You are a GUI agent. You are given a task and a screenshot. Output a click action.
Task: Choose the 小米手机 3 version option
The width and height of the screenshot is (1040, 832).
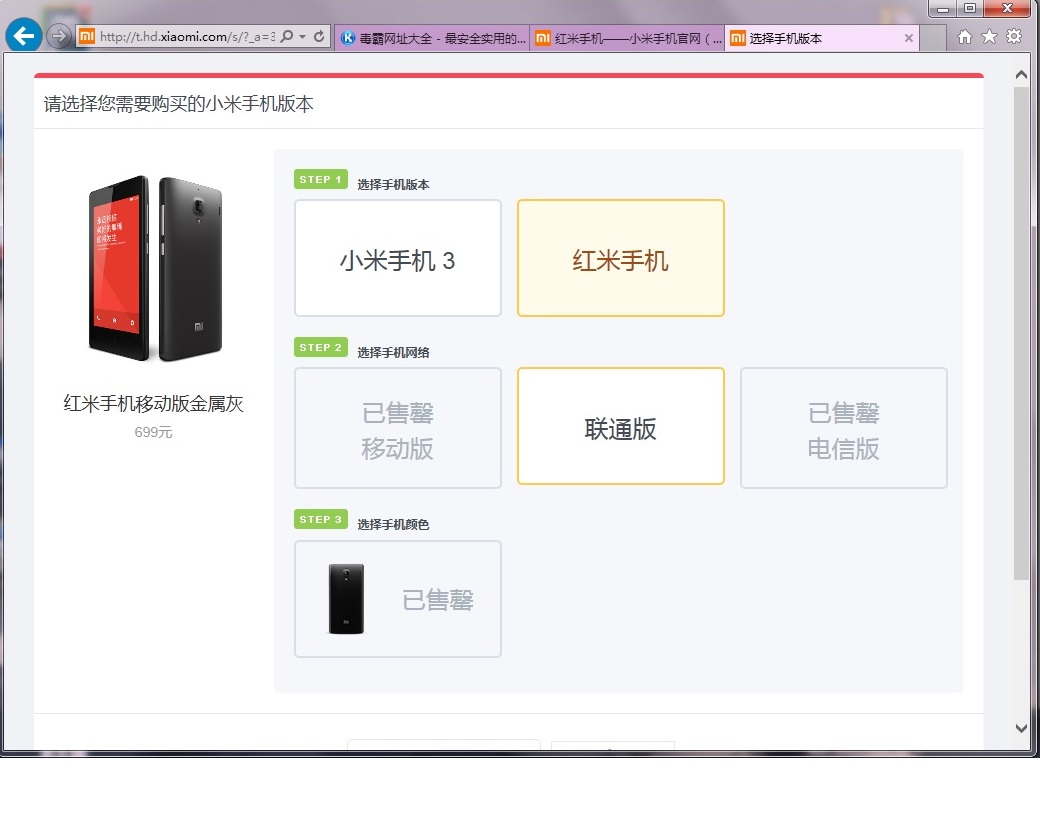pyautogui.click(x=398, y=258)
